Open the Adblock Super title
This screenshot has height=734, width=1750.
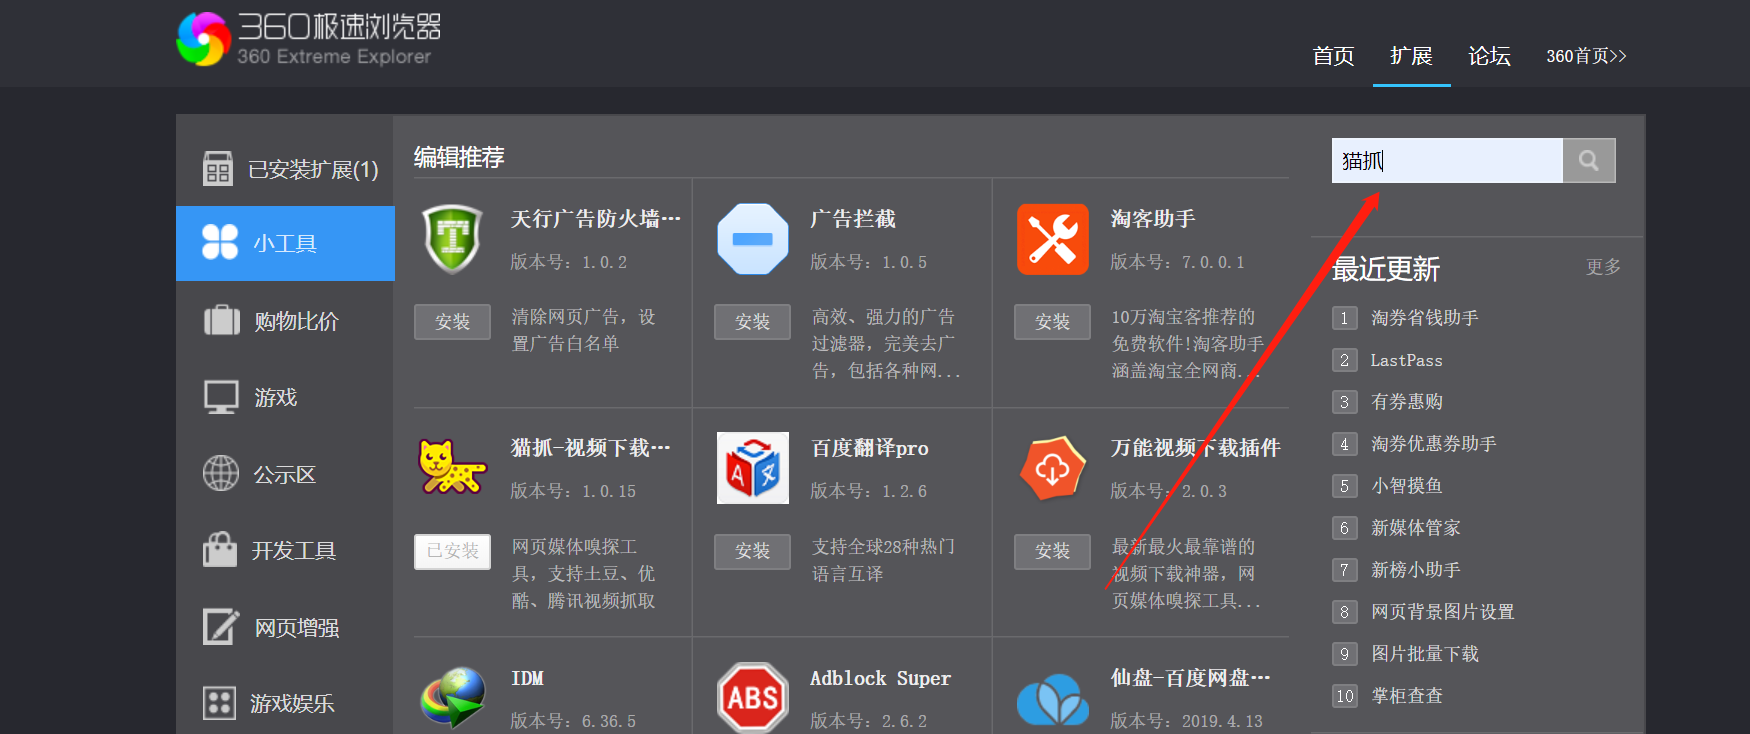880,678
